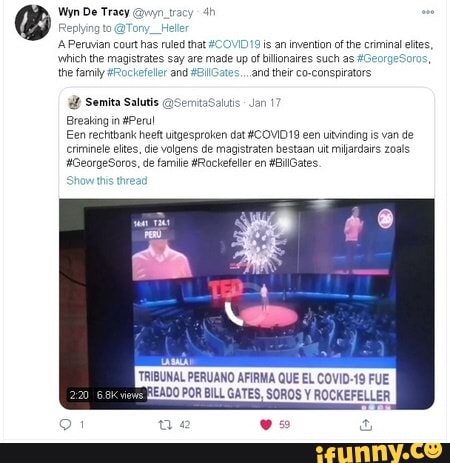Play the Peru news video thumbnail
The height and width of the screenshot is (463, 450).
click(247, 304)
